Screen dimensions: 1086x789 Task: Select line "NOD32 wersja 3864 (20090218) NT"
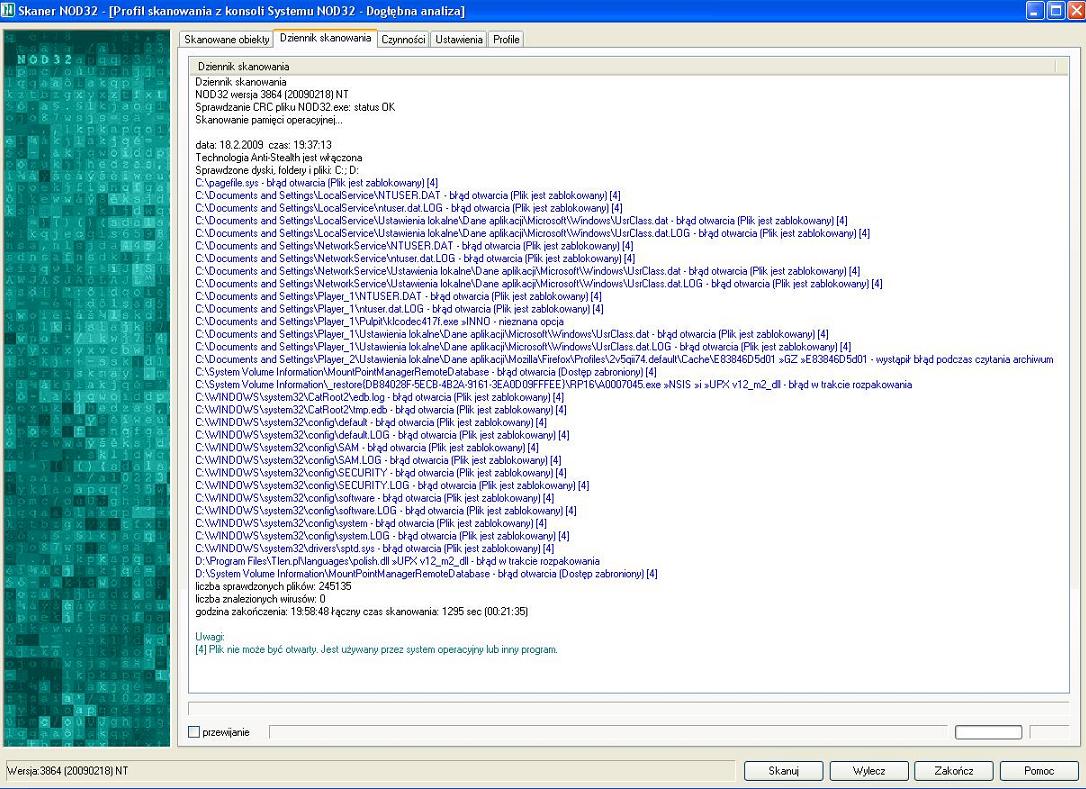point(272,94)
